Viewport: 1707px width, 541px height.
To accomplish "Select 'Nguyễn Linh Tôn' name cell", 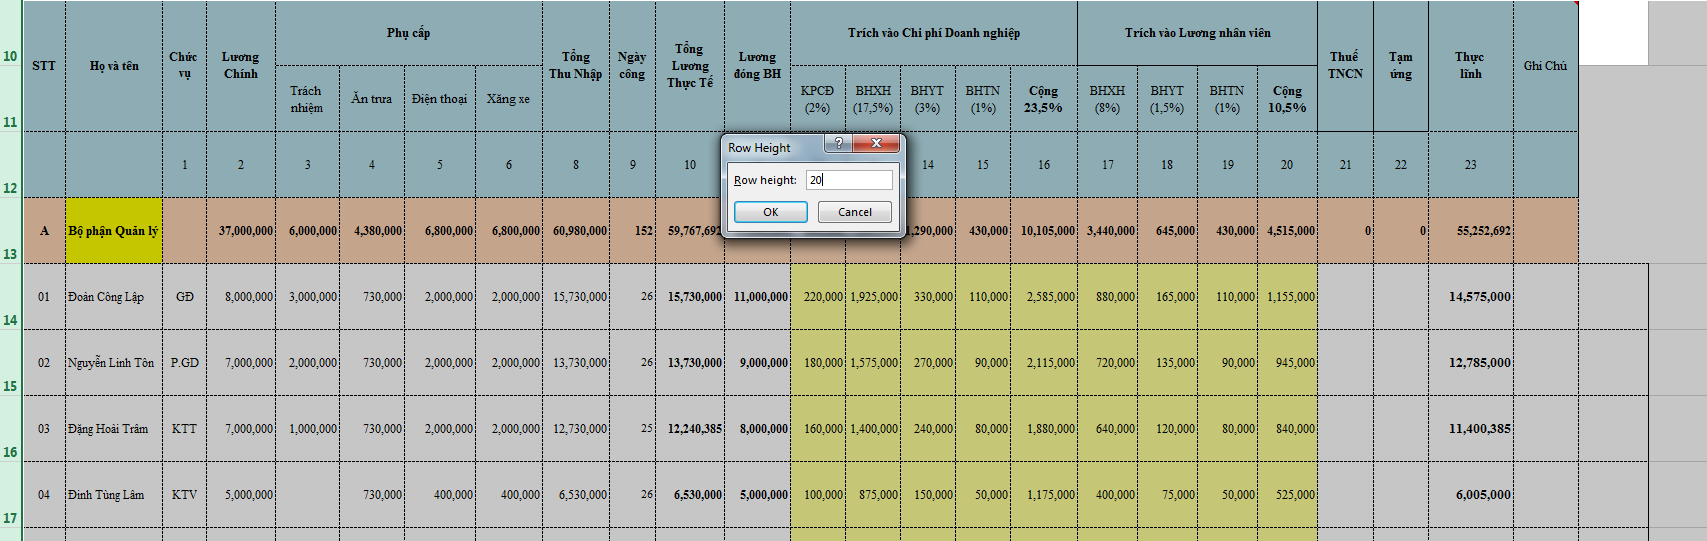I will point(113,363).
